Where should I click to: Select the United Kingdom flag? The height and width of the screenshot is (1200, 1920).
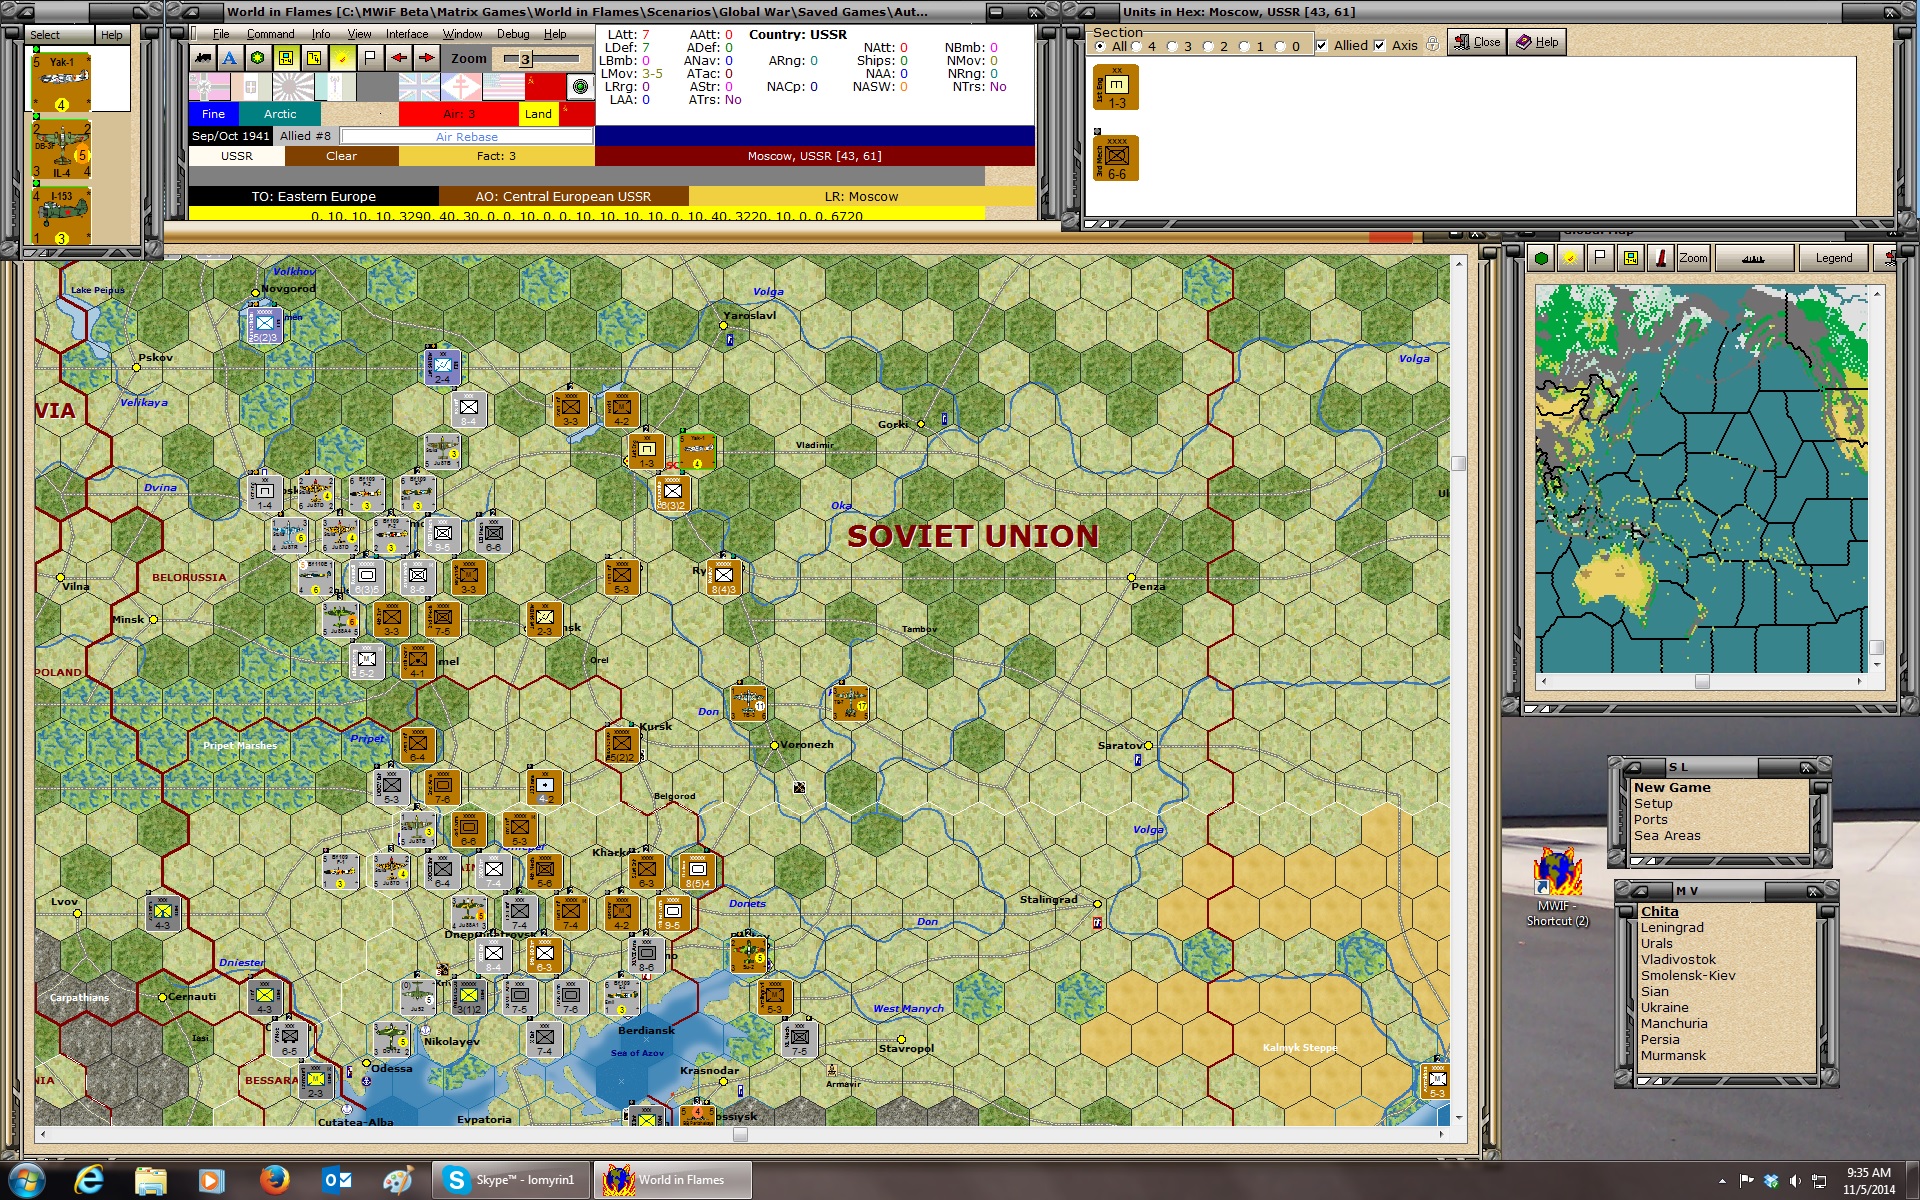[x=419, y=87]
